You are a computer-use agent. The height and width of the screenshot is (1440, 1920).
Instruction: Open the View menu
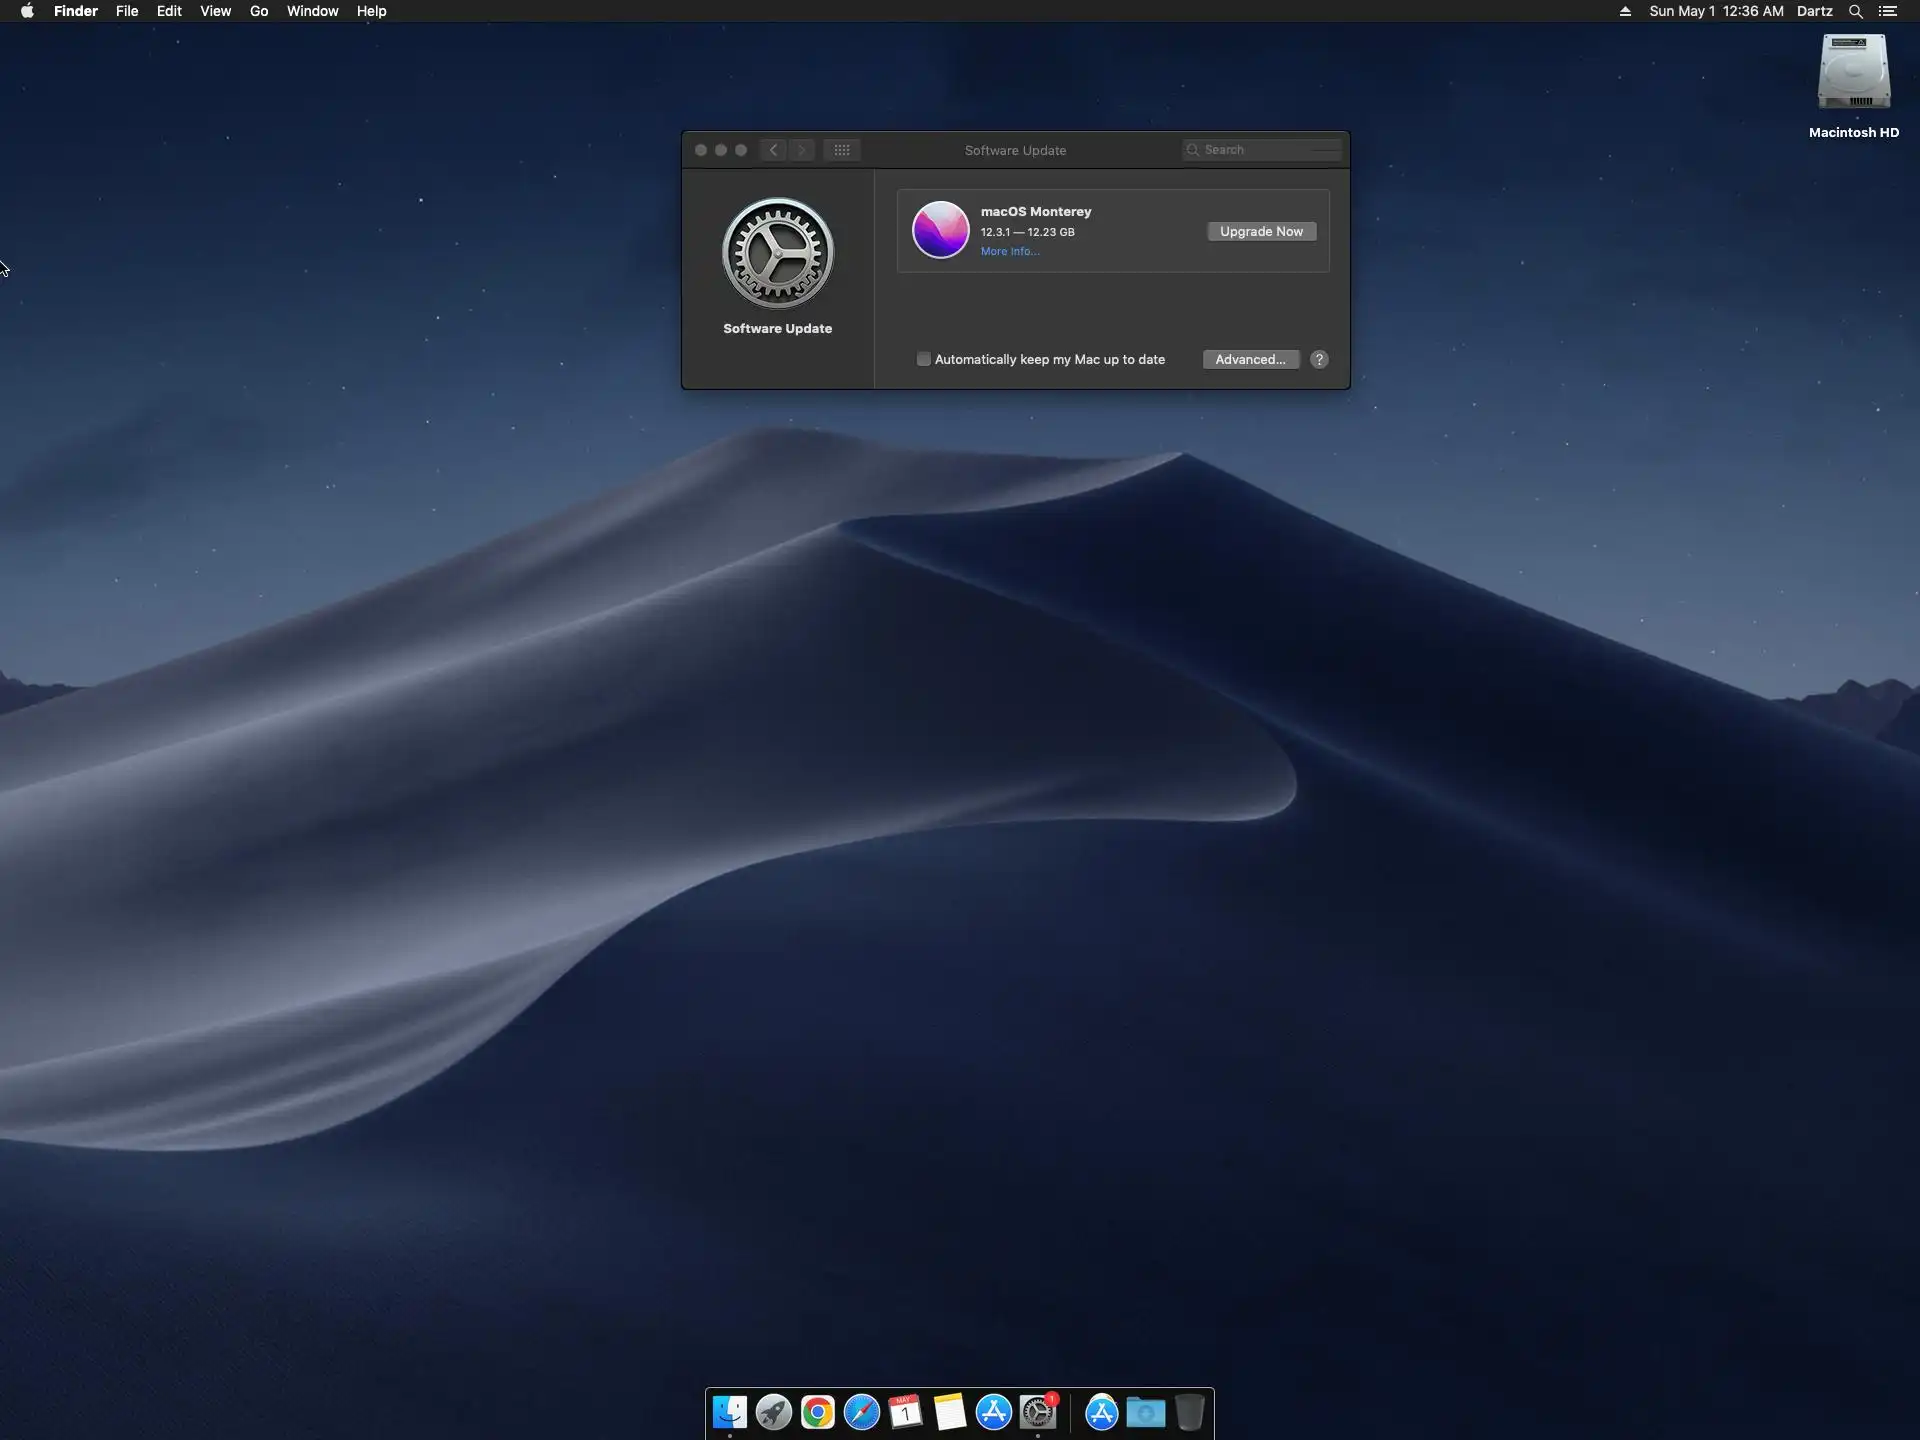215,11
